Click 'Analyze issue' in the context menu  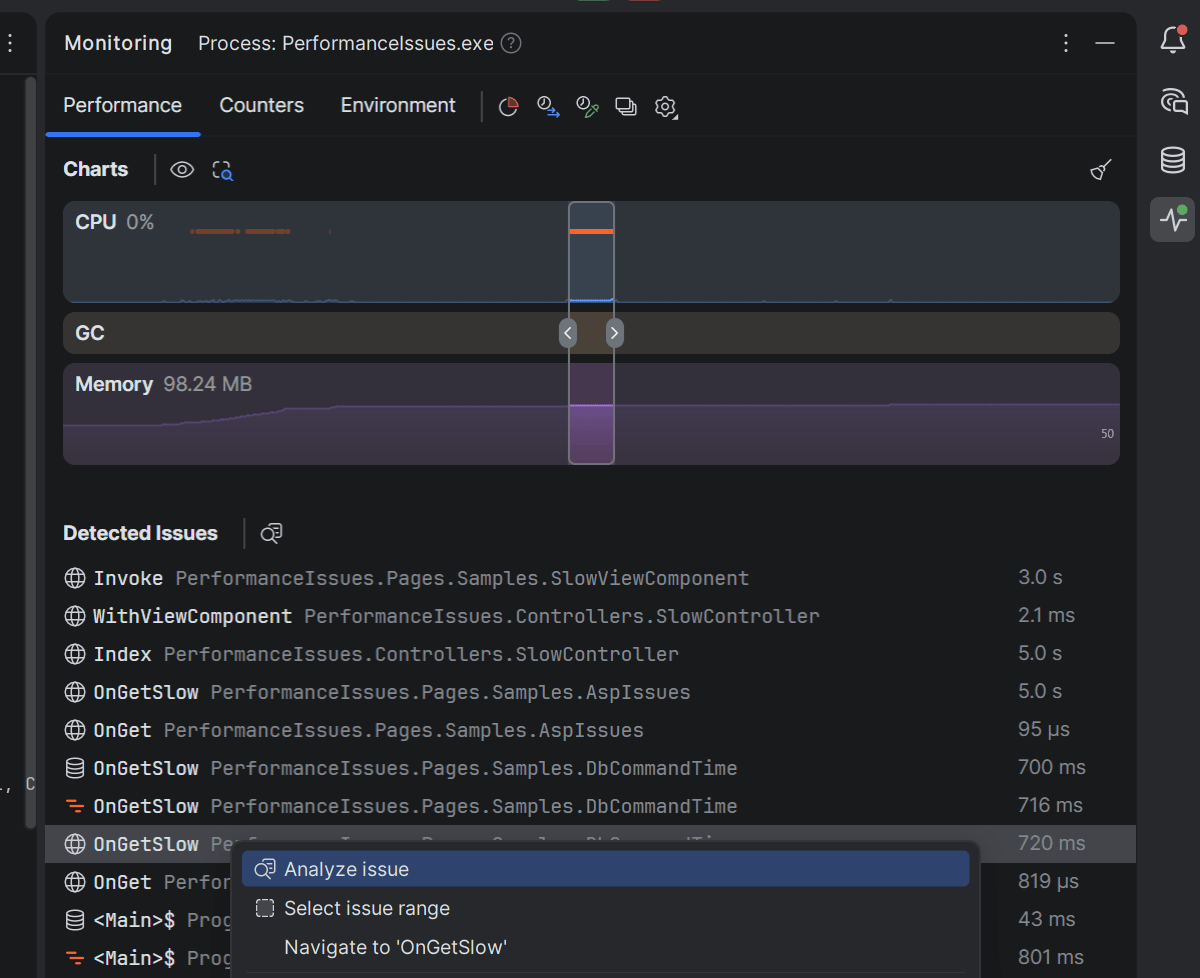[x=346, y=869]
